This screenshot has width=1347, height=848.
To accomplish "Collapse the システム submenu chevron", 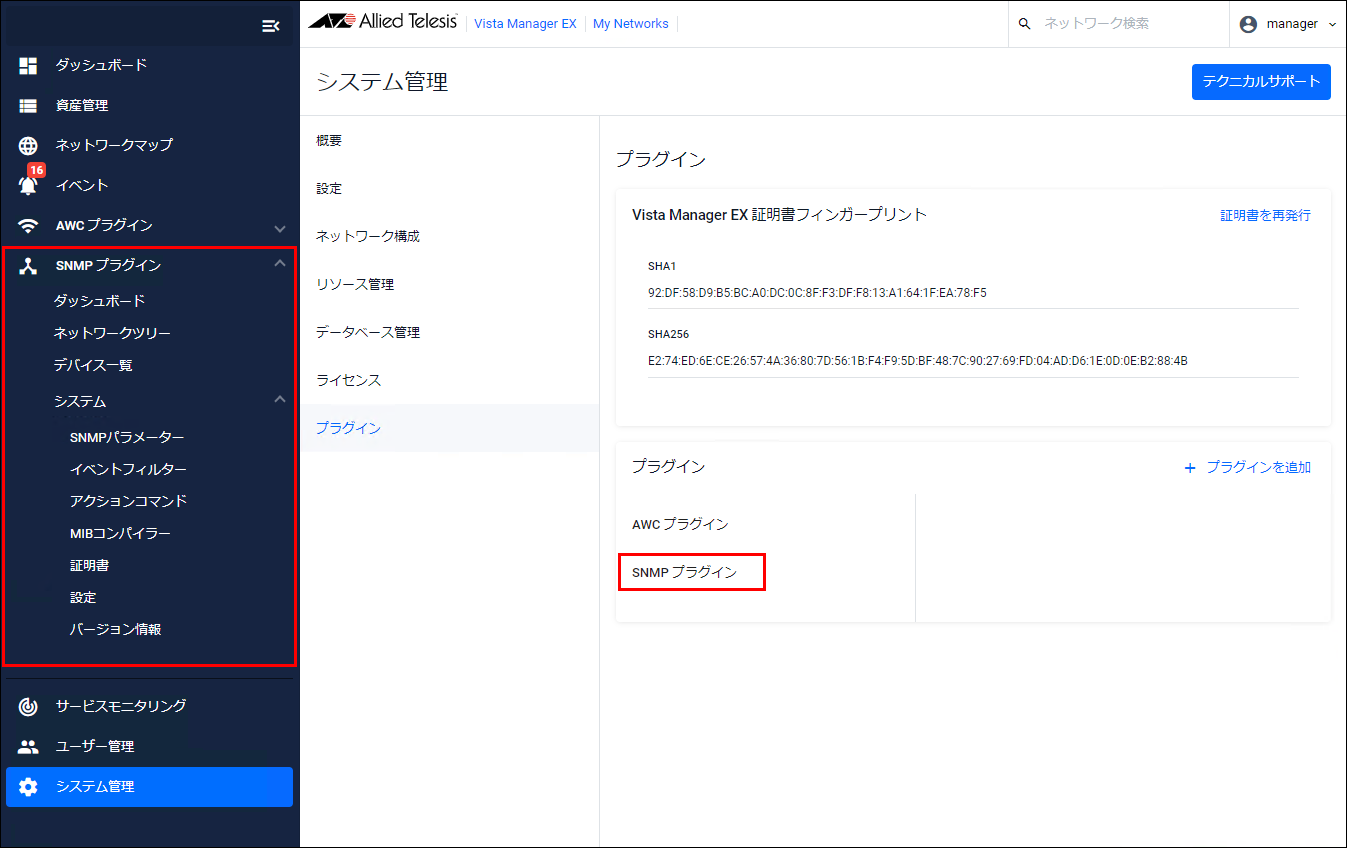I will [280, 399].
